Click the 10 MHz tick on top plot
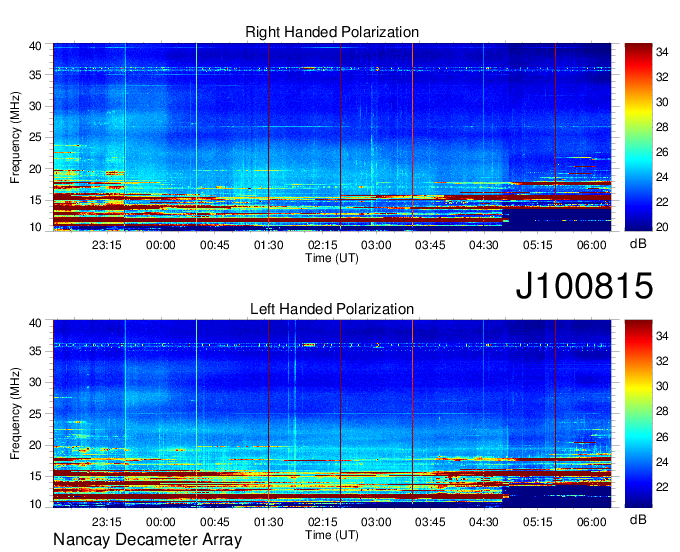This screenshot has height=552, width=680. click(35, 227)
